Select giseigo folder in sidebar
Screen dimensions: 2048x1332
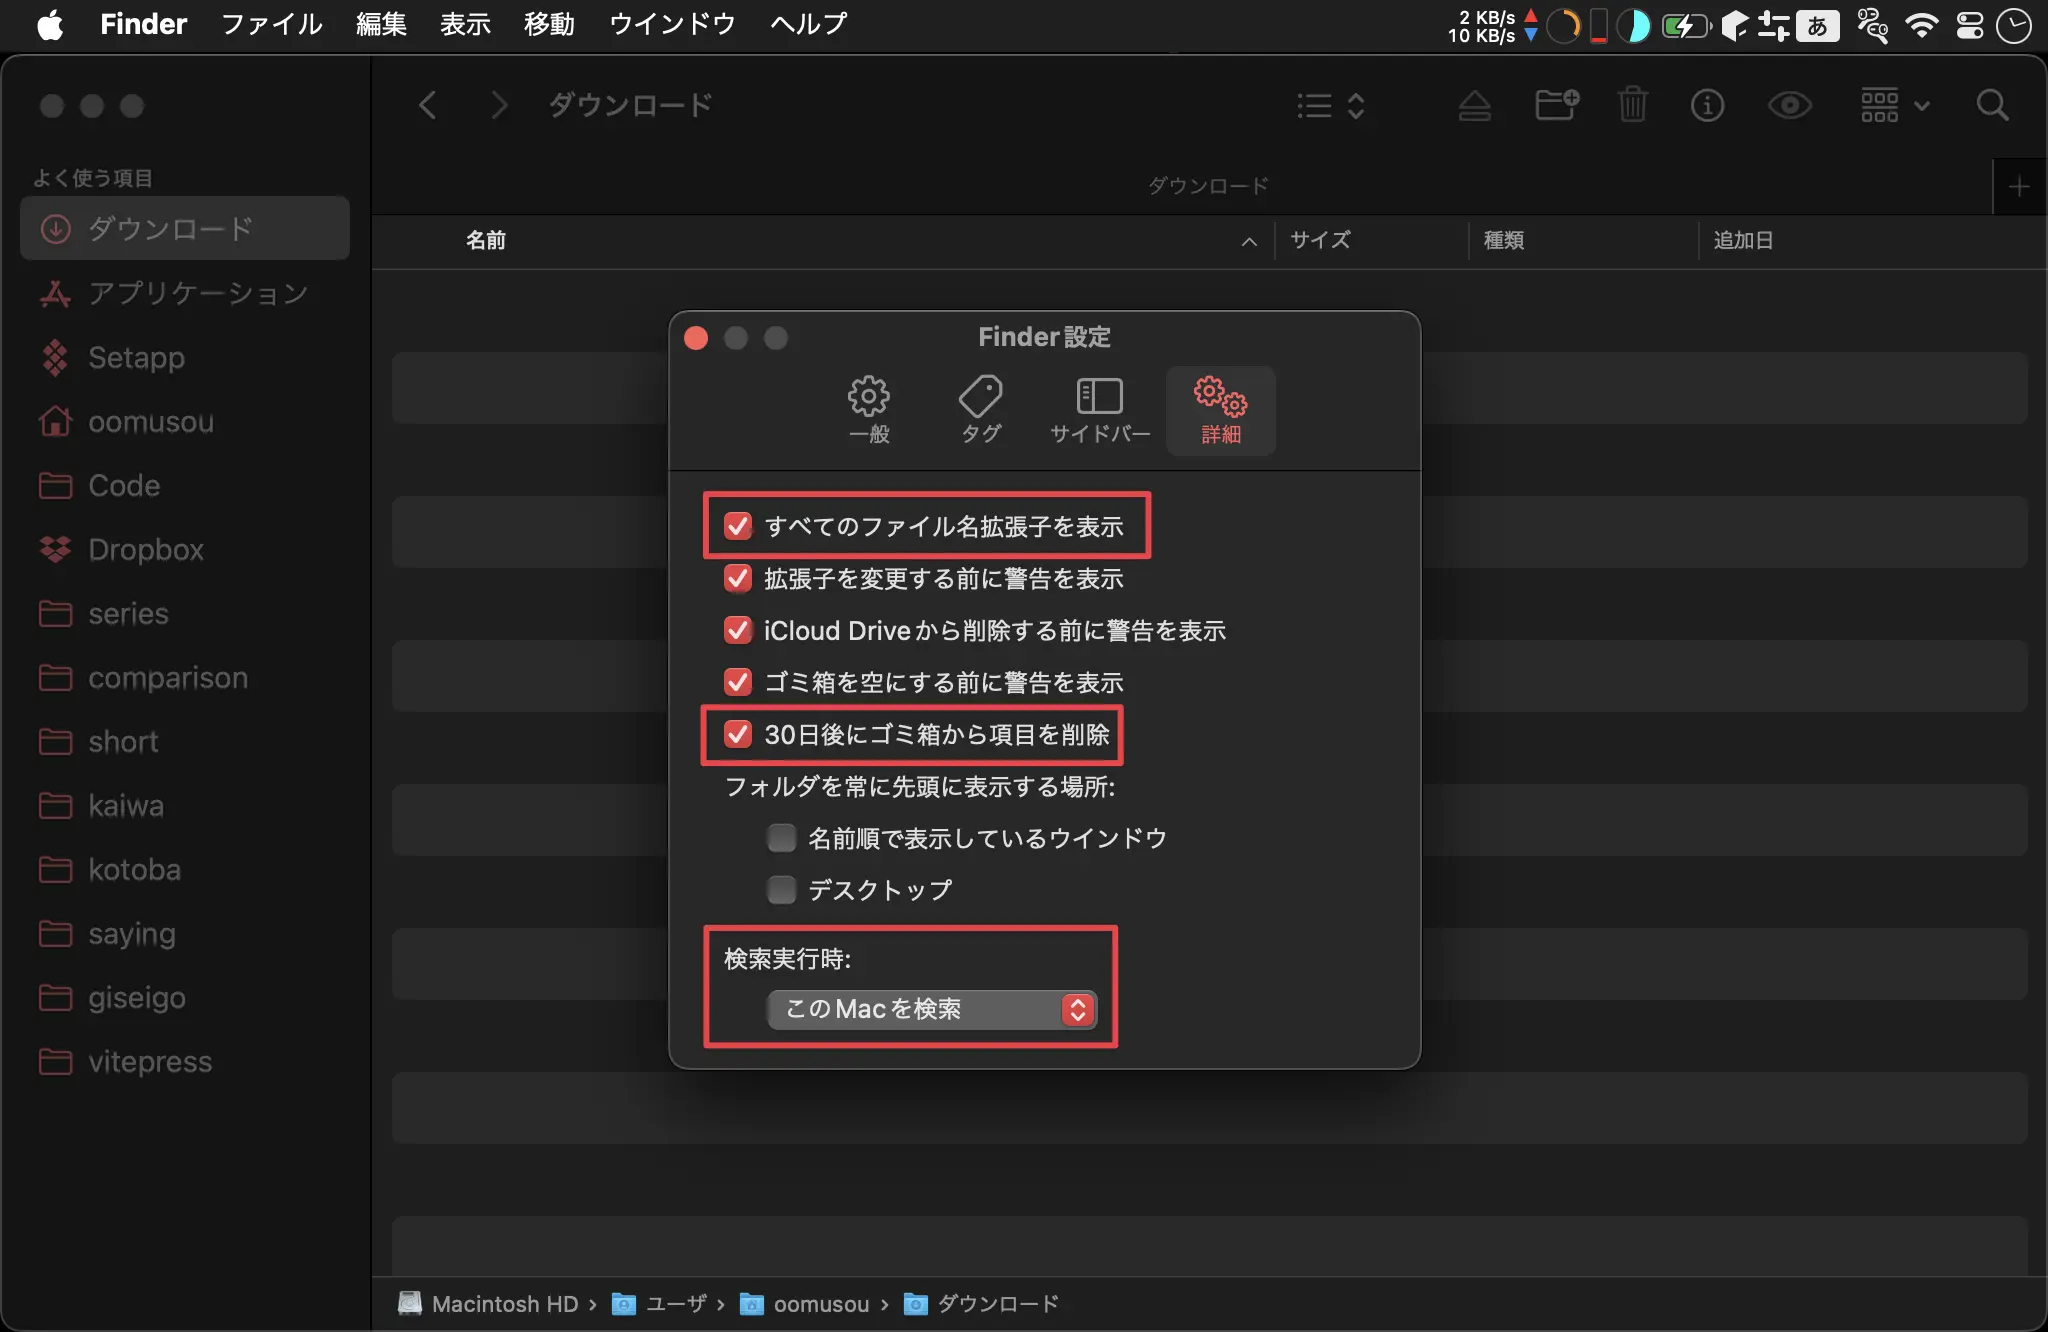tap(185, 997)
